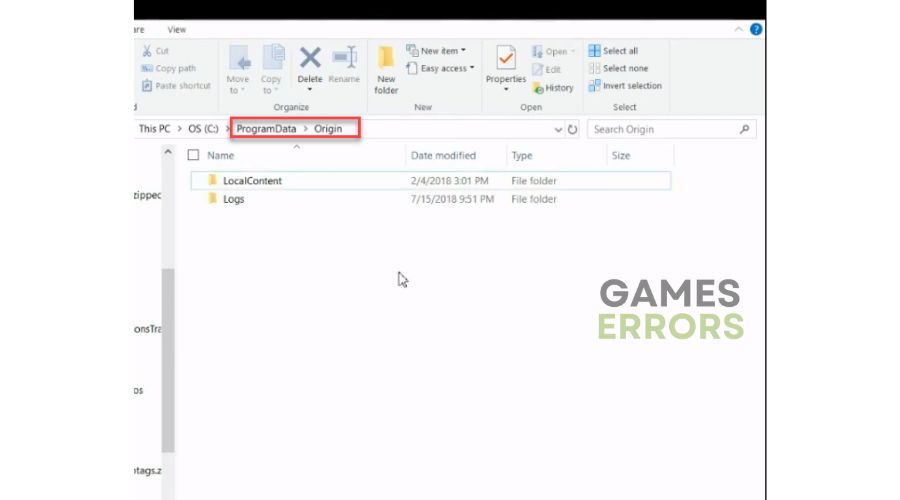900x500 pixels.
Task: Open the address bar history dropdown
Action: click(x=558, y=130)
